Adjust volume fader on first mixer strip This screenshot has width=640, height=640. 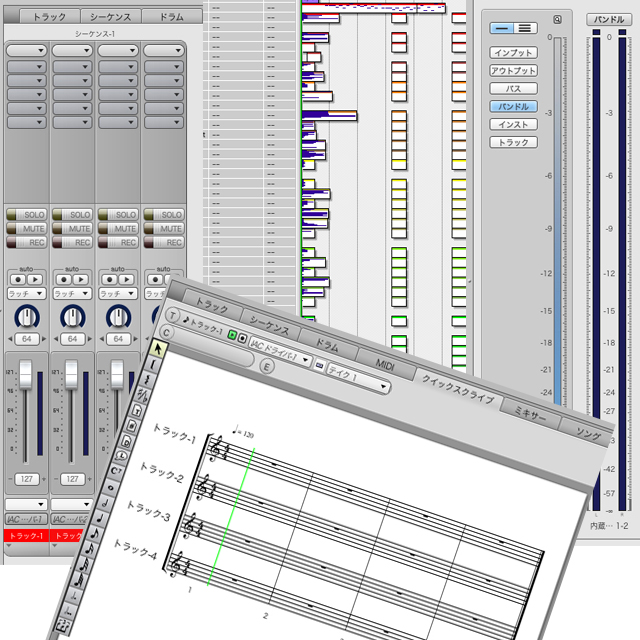coord(26,374)
